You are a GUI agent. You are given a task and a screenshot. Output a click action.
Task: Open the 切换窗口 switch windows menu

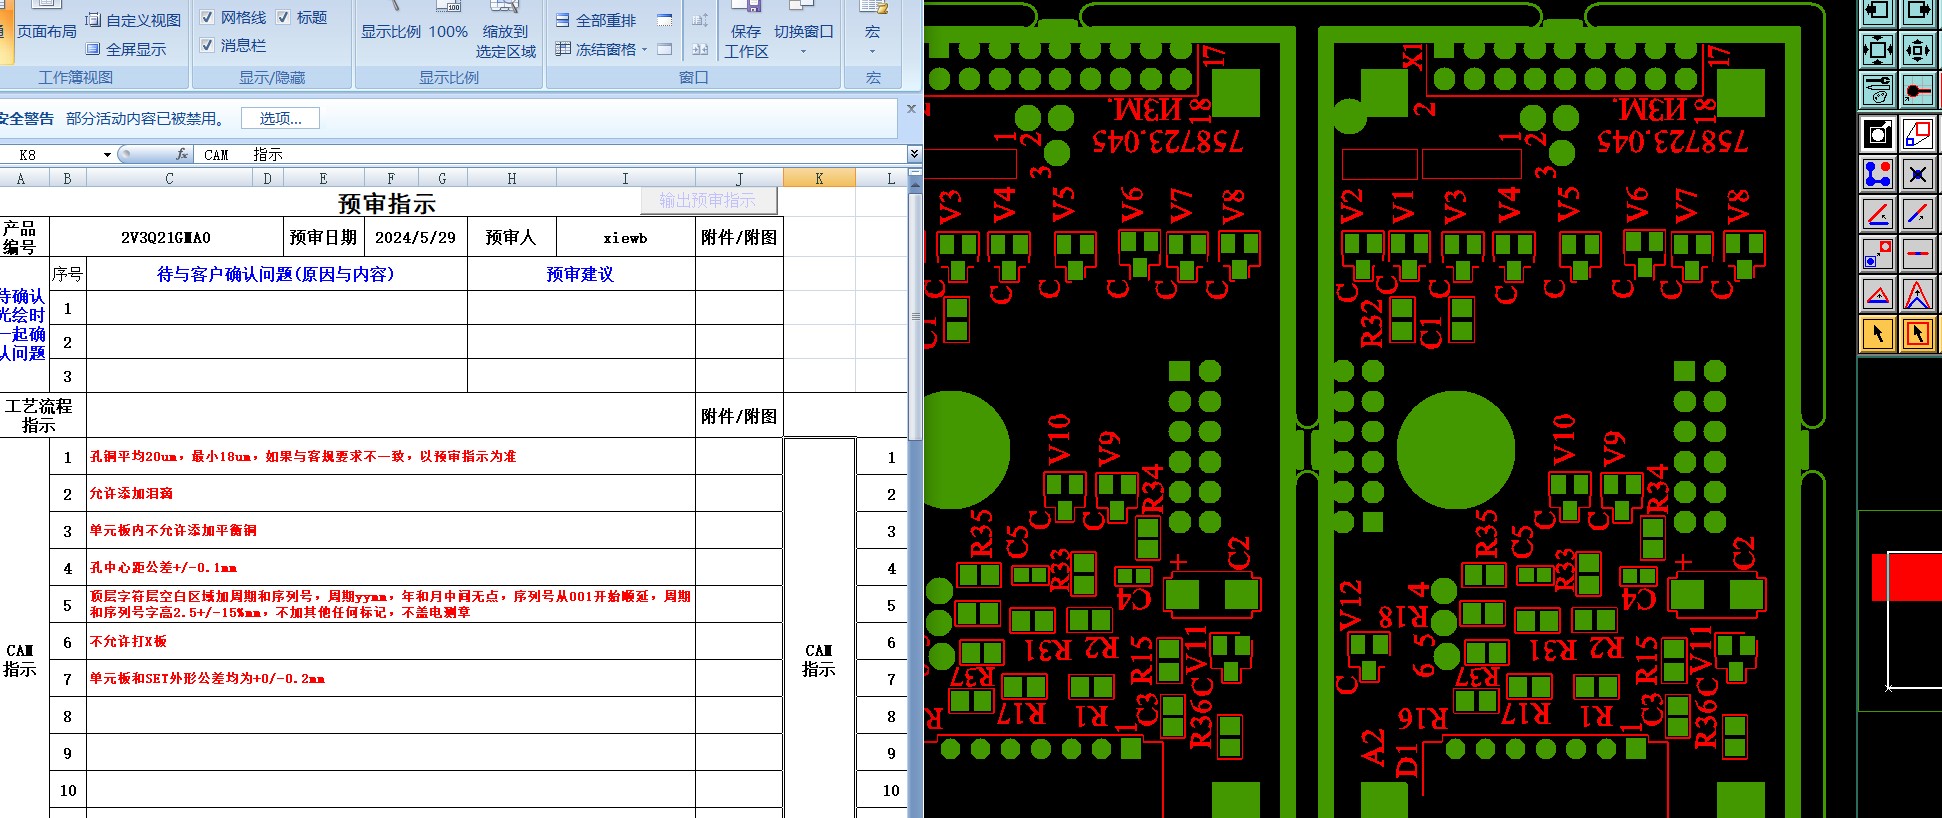pos(803,39)
